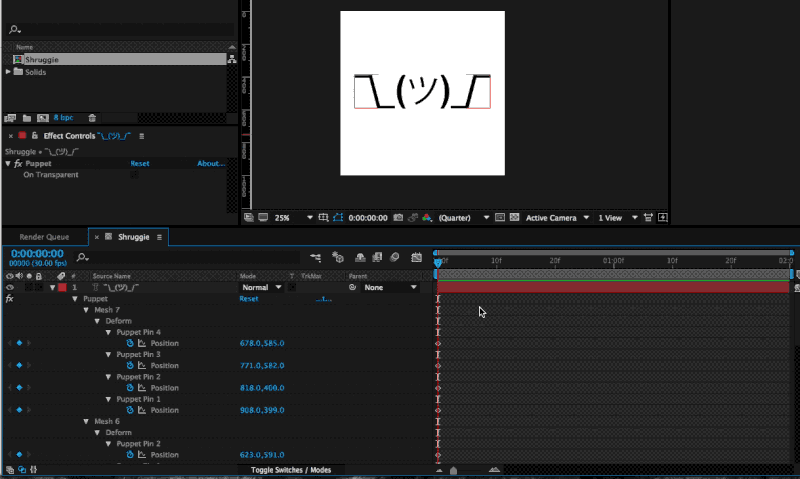Click the trash icon in Project panel

(x=92, y=118)
